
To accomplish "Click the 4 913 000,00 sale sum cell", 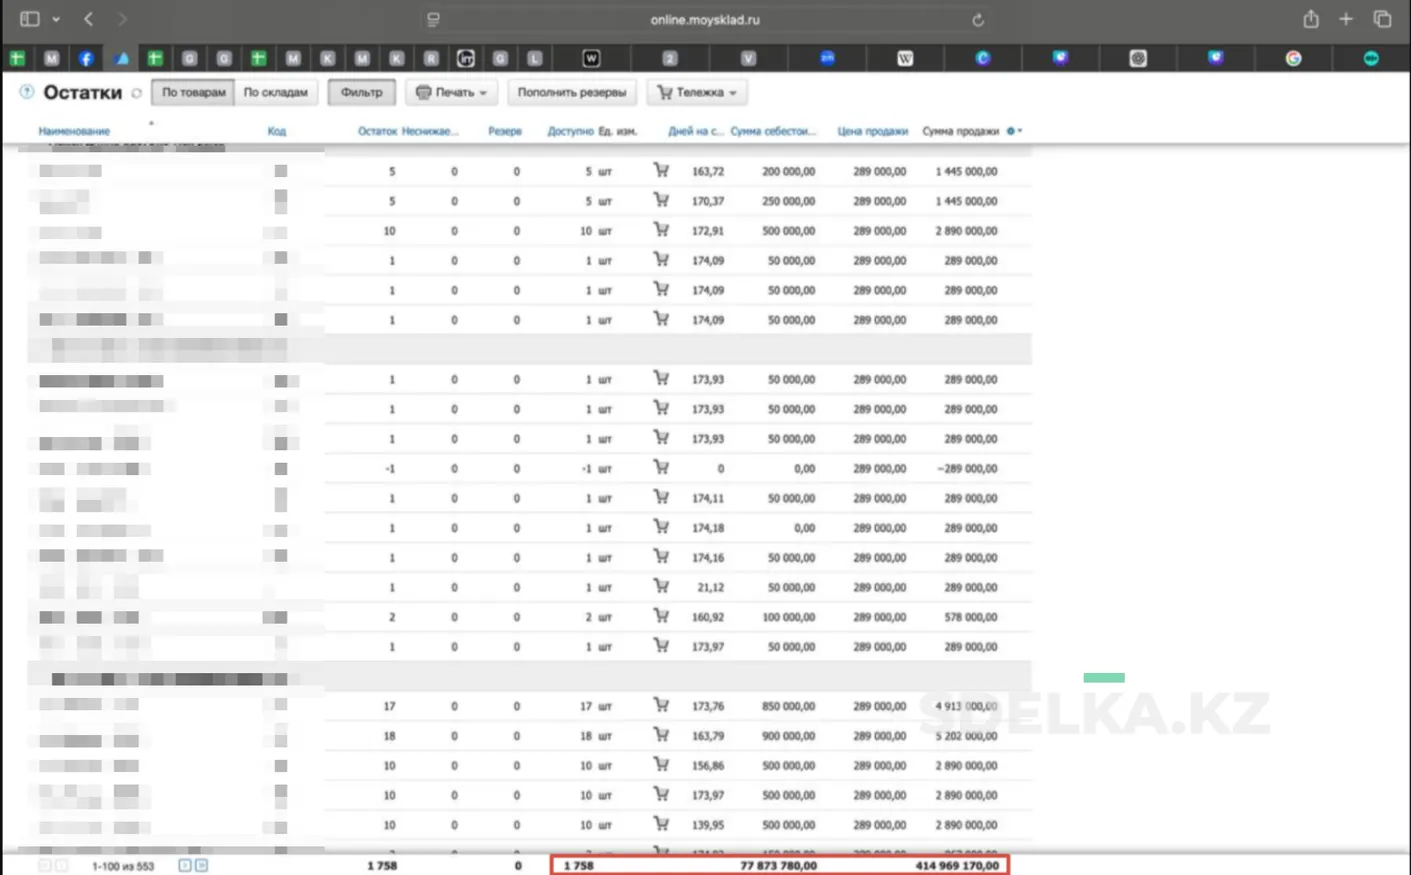I will point(966,706).
